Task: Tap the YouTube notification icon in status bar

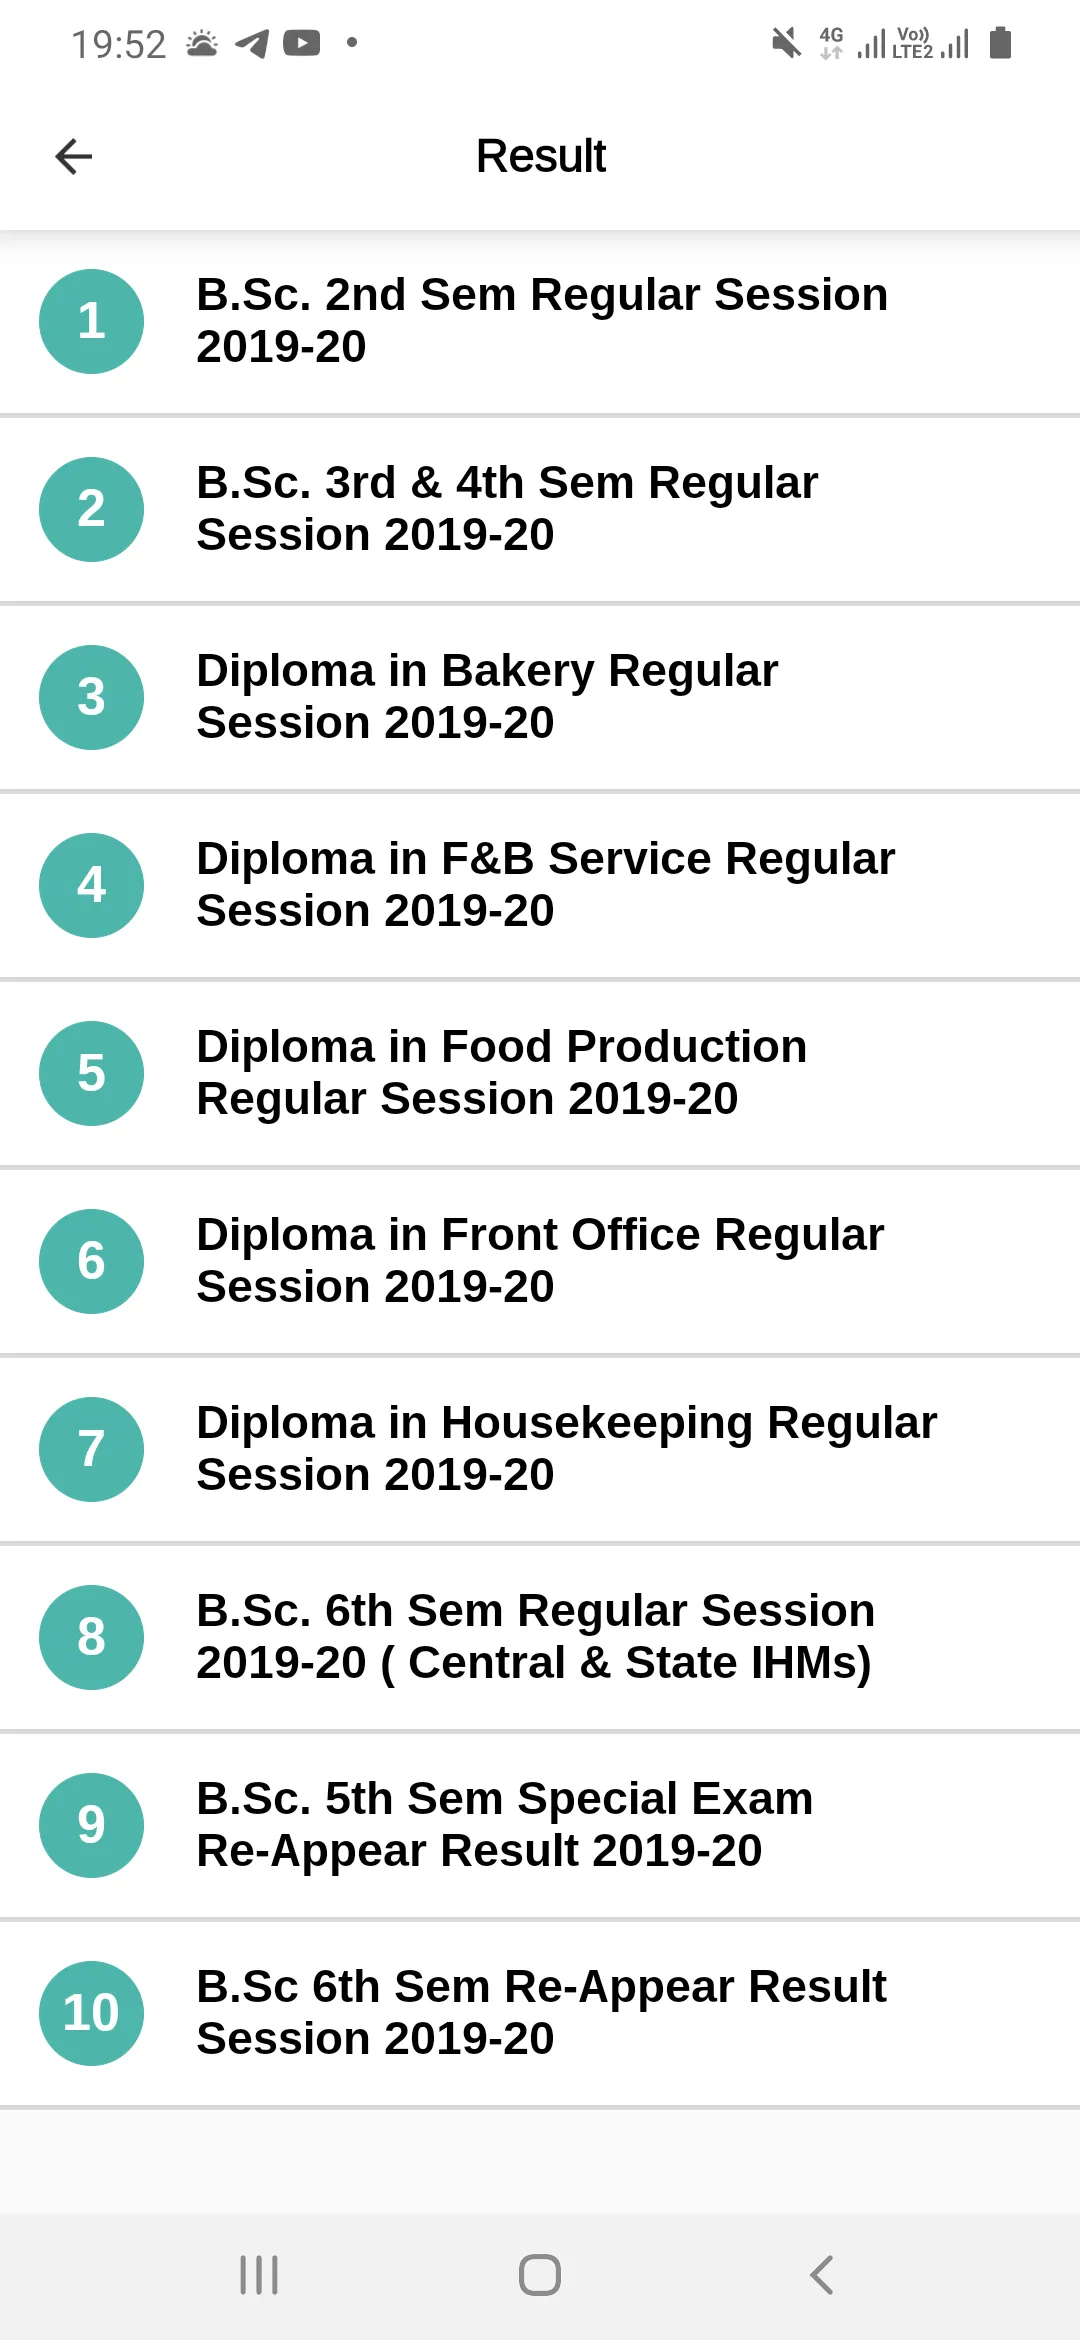Action: click(x=302, y=43)
